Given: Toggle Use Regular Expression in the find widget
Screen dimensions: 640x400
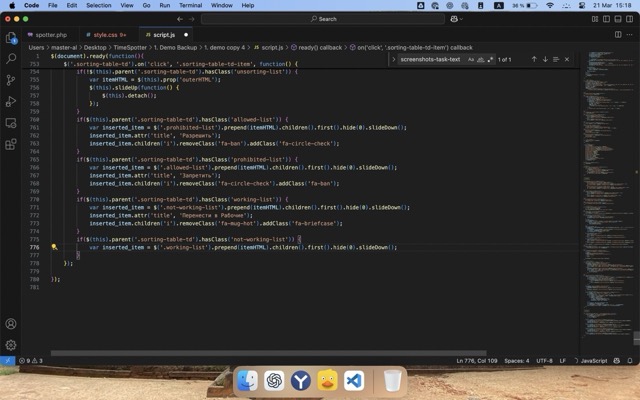Looking at the screenshot, I should click(490, 59).
